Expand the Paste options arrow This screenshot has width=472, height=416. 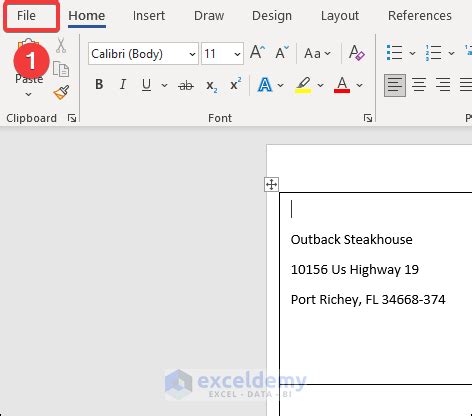29,94
